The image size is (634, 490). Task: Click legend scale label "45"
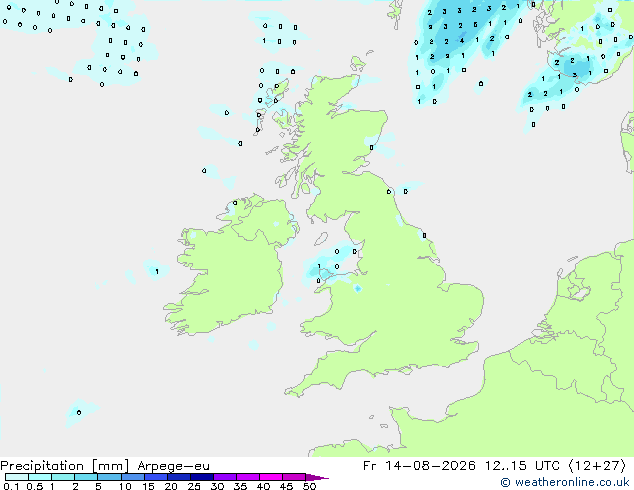[x=287, y=486]
